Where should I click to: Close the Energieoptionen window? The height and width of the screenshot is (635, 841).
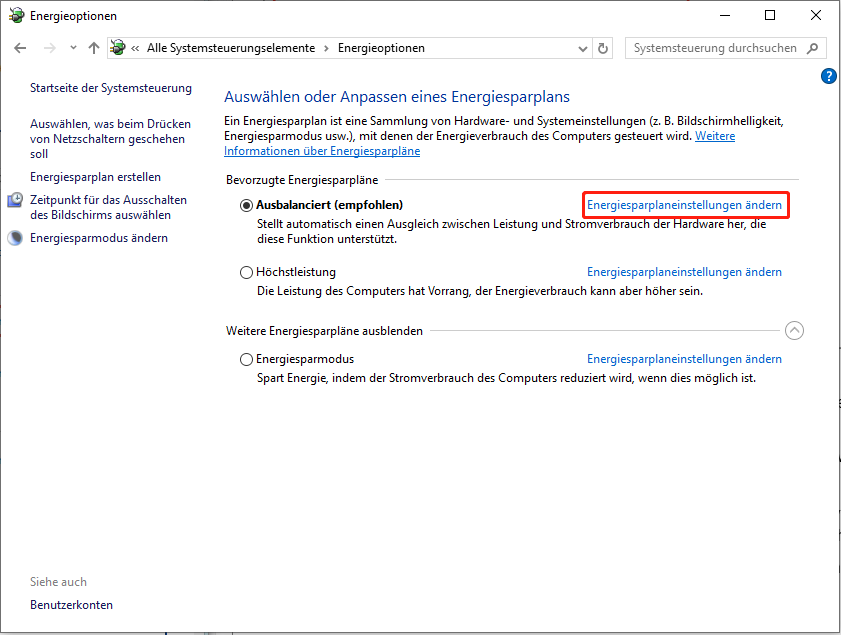point(816,16)
